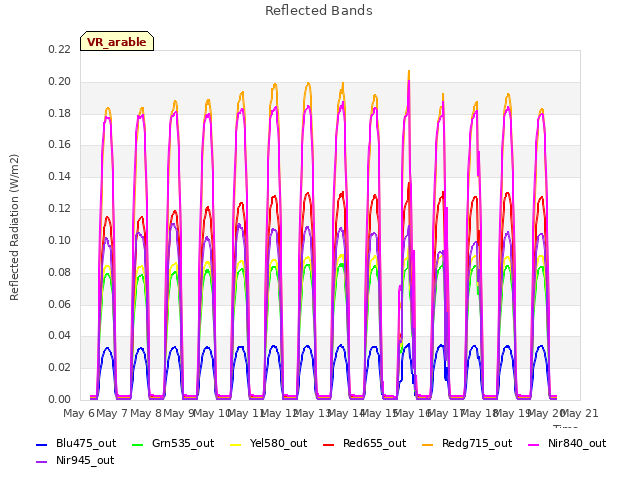This screenshot has width=640, height=480.
Task: Click the May 10 x-axis date label
Action: click(212, 413)
